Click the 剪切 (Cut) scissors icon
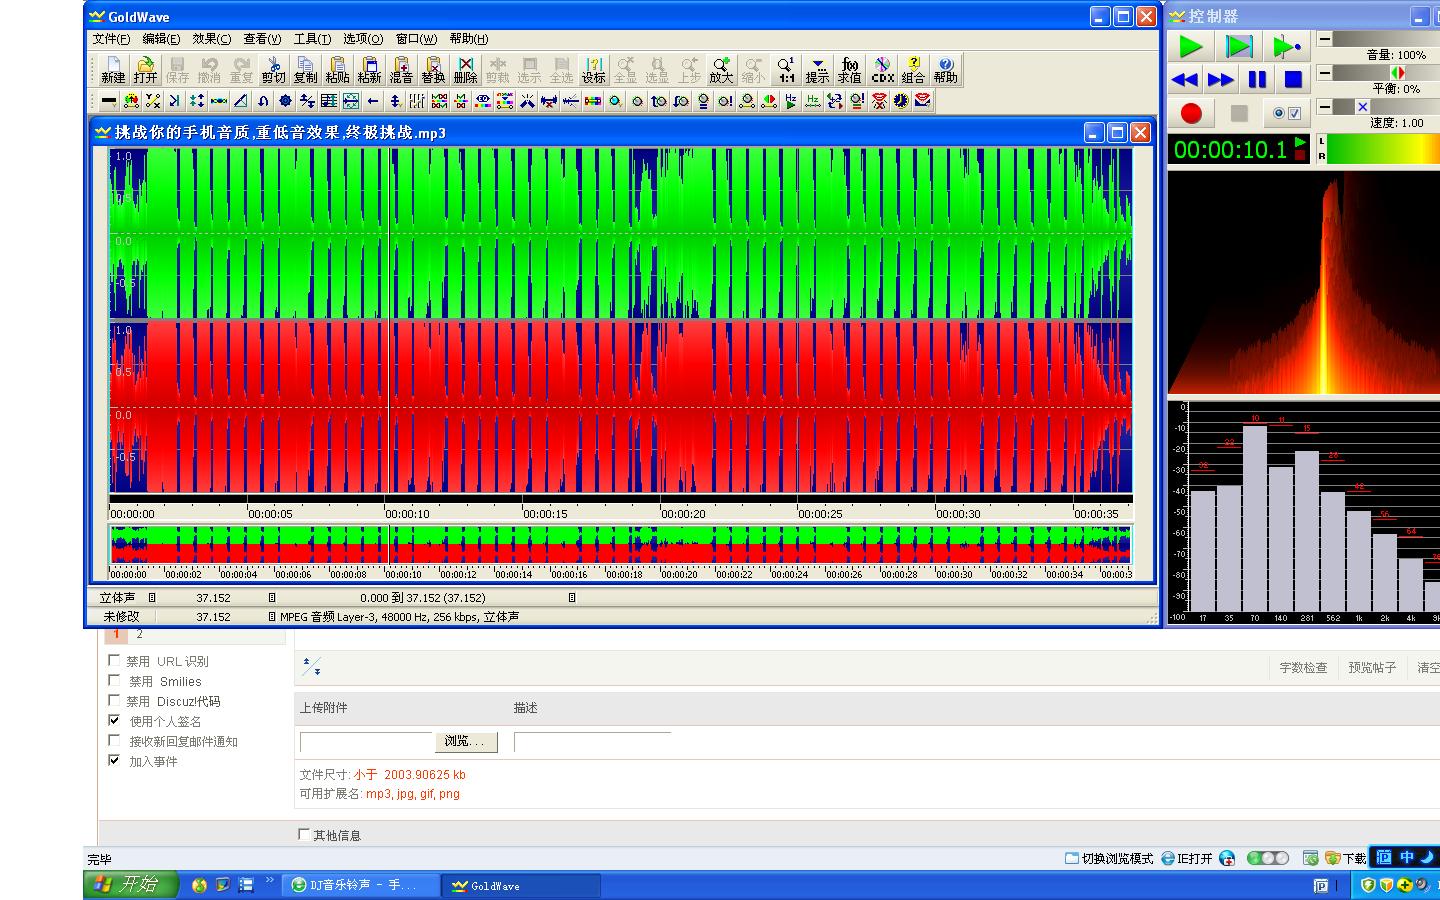Screen dimensions: 1440x900 tap(273, 70)
